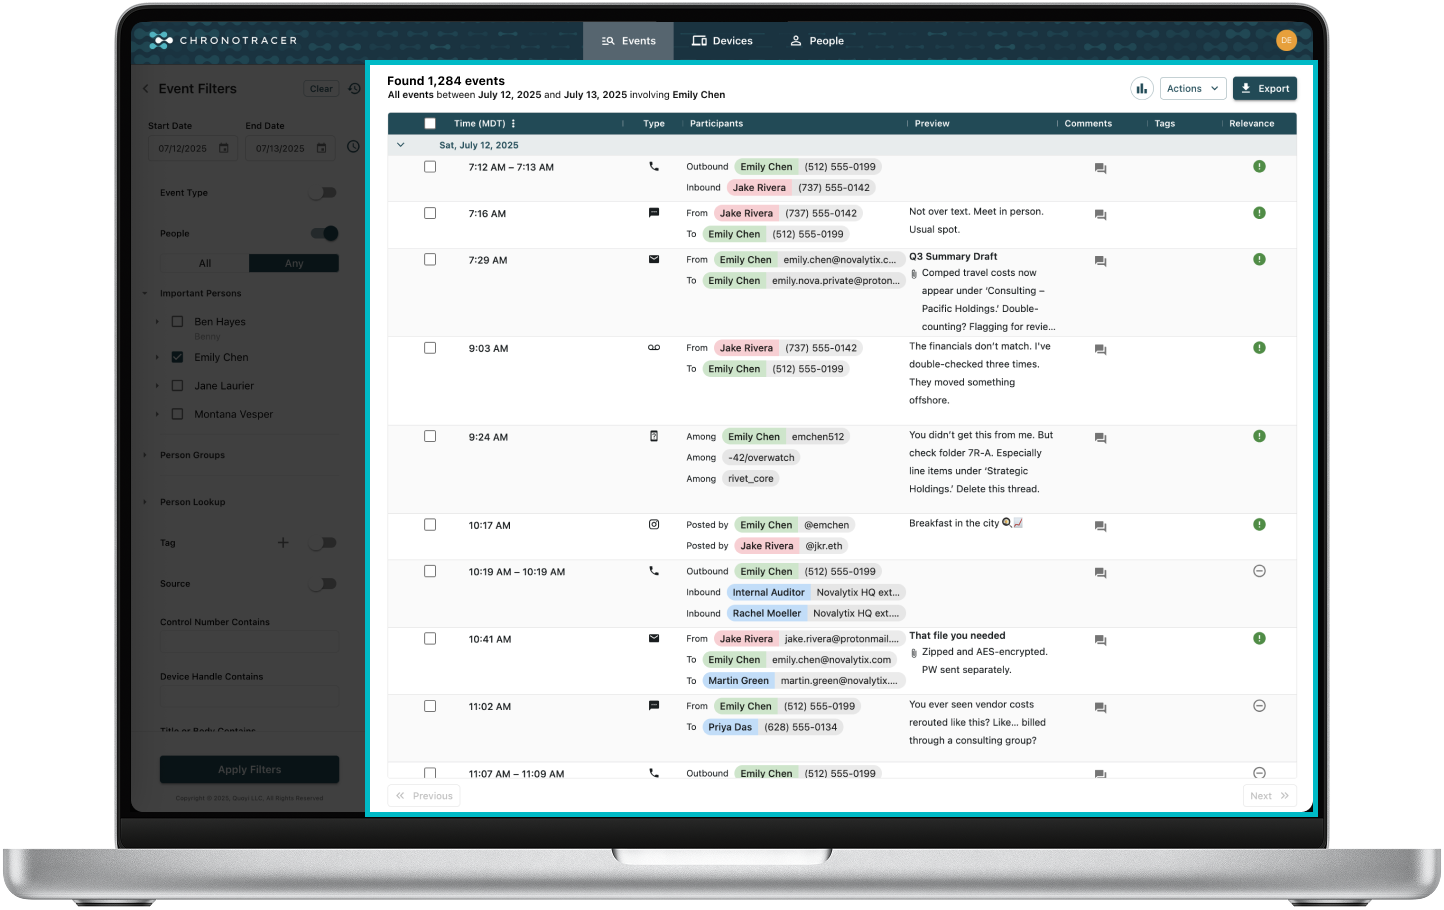Select the All people match option
The image size is (1444, 910).
click(x=205, y=263)
